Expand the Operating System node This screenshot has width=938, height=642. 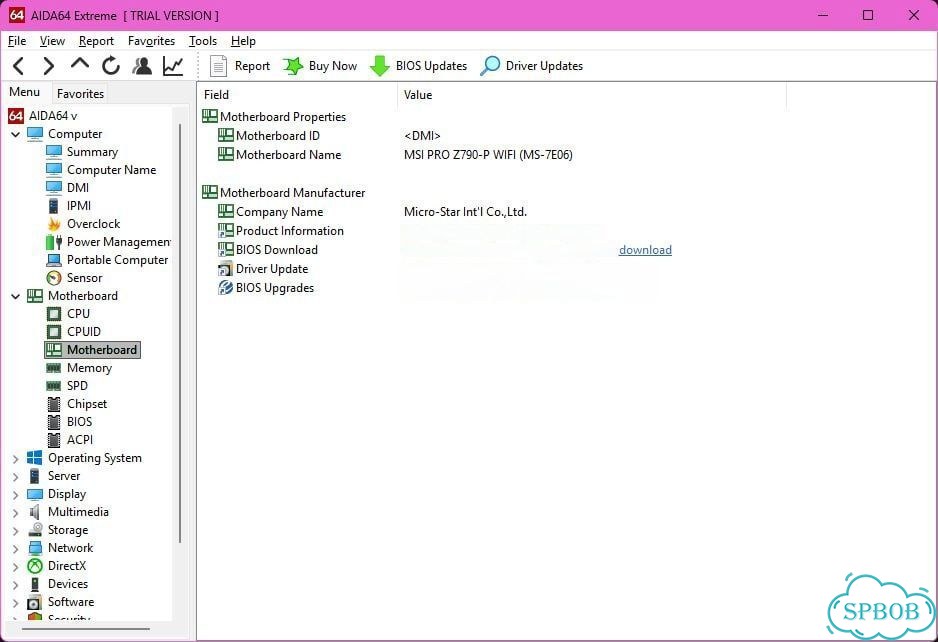(16, 459)
